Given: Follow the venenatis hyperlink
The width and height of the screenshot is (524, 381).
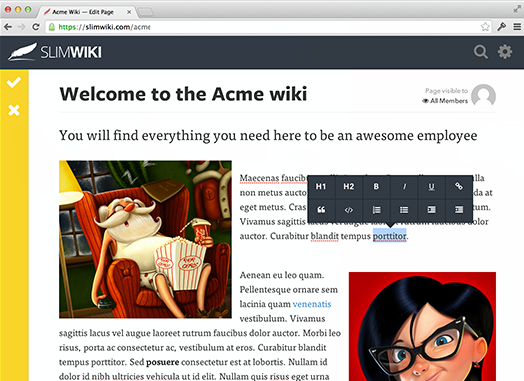Looking at the screenshot, I should pos(312,304).
